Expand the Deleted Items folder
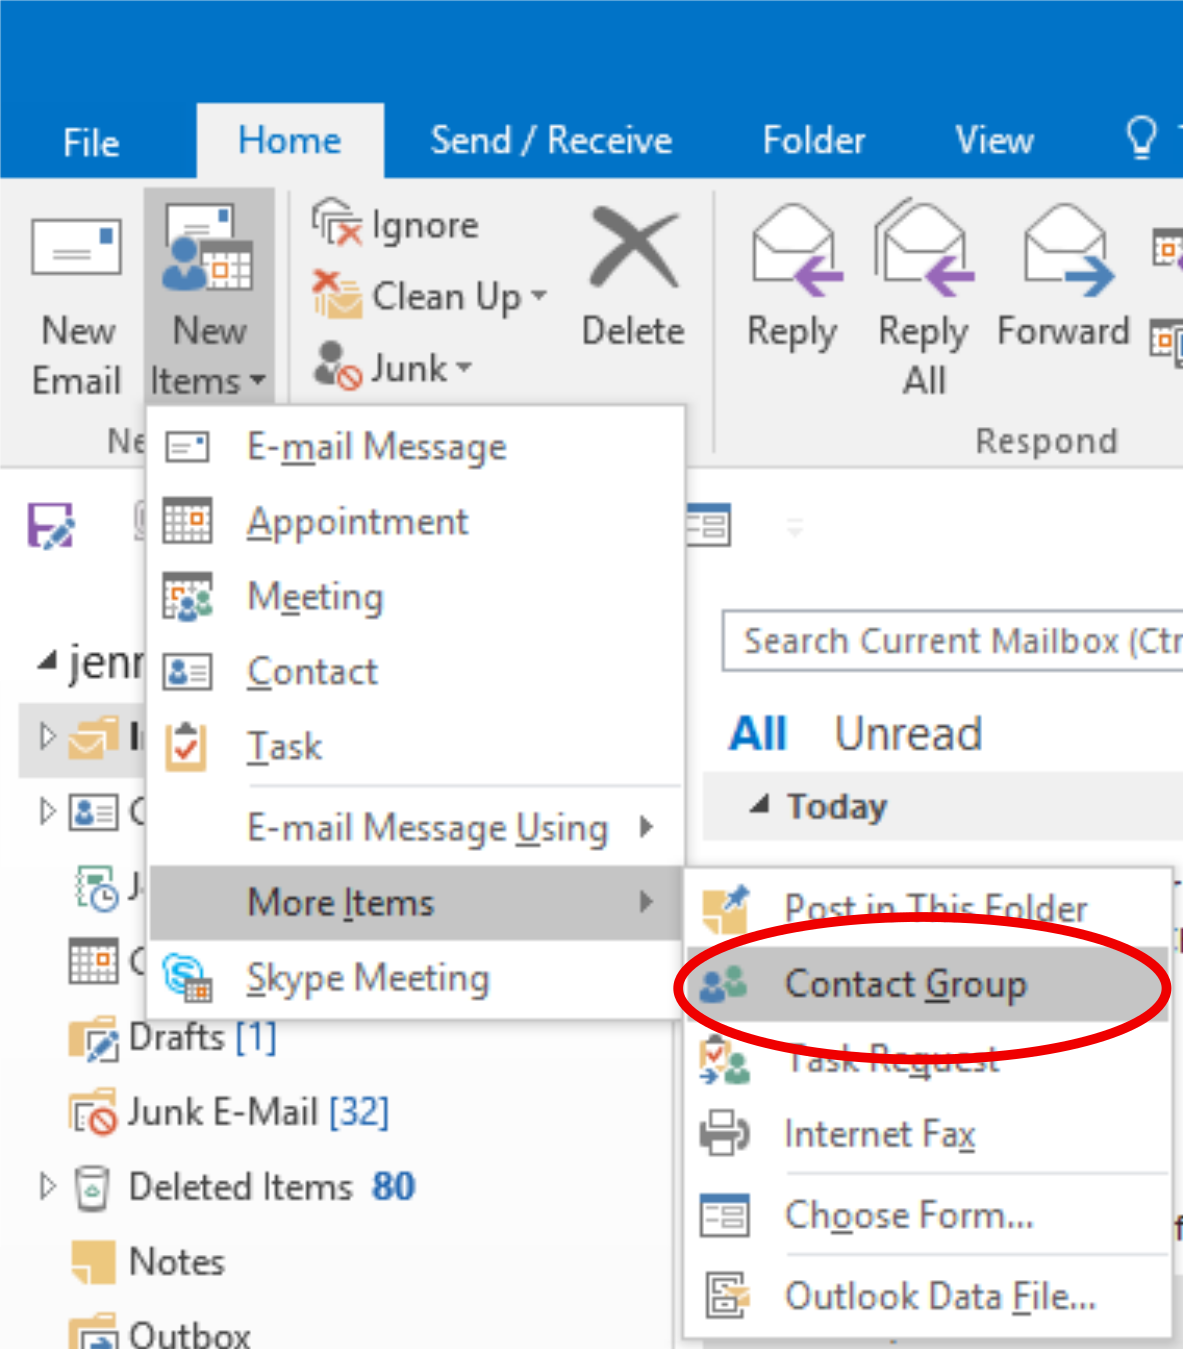The width and height of the screenshot is (1183, 1349). pyautogui.click(x=47, y=1187)
